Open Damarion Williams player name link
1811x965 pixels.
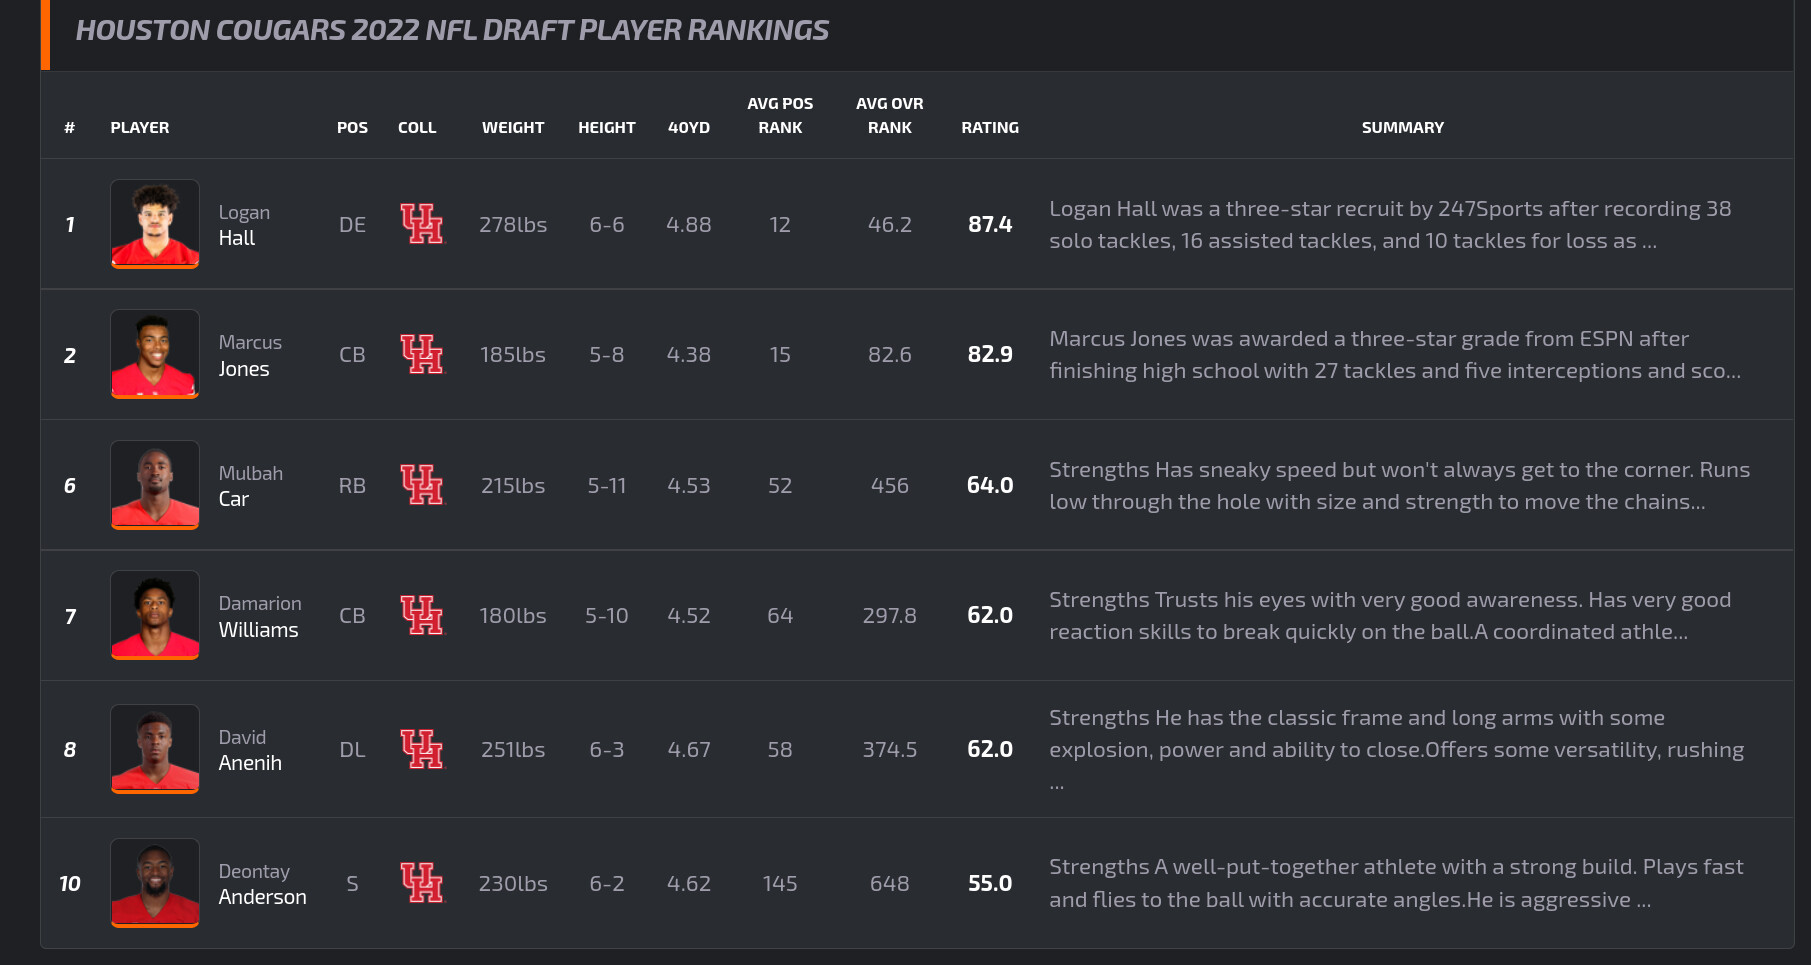coord(259,616)
